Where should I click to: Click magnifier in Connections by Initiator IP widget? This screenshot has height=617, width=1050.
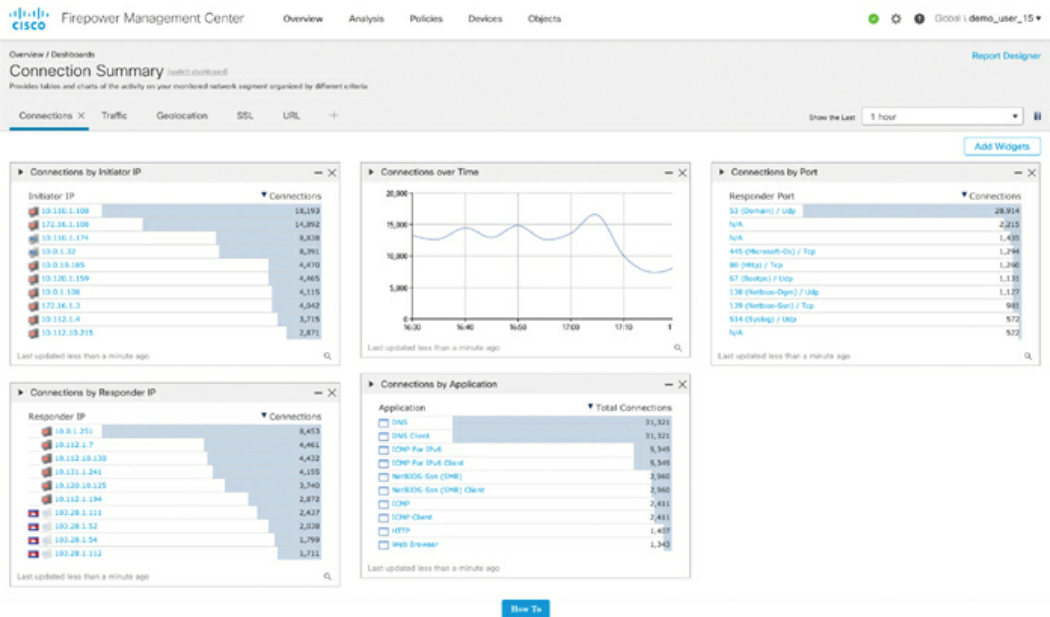tap(327, 356)
